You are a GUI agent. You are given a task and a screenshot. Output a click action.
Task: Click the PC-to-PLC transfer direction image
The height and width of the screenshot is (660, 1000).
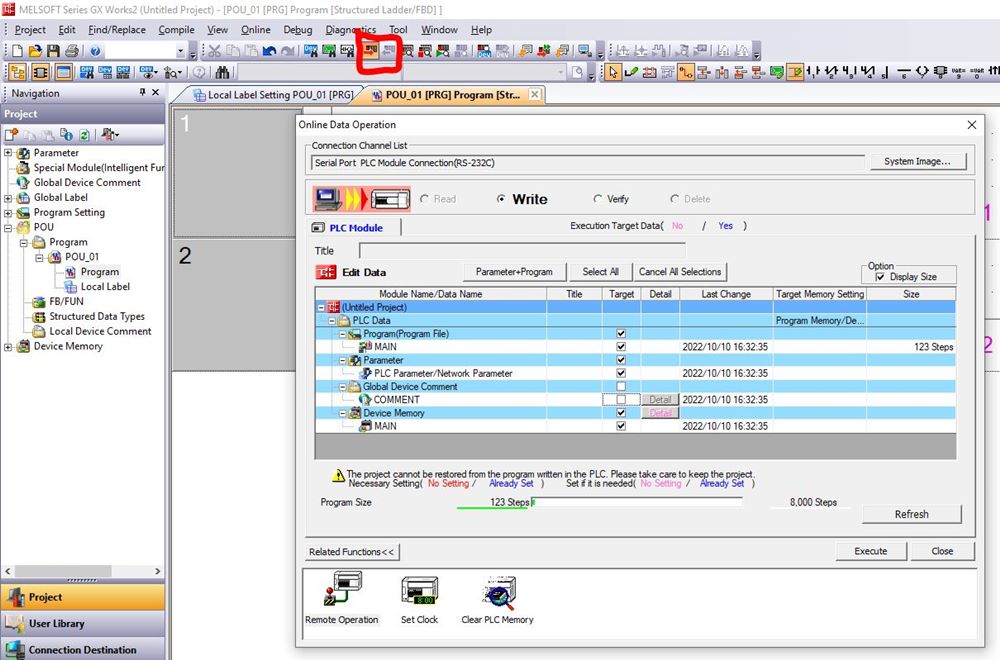362,199
